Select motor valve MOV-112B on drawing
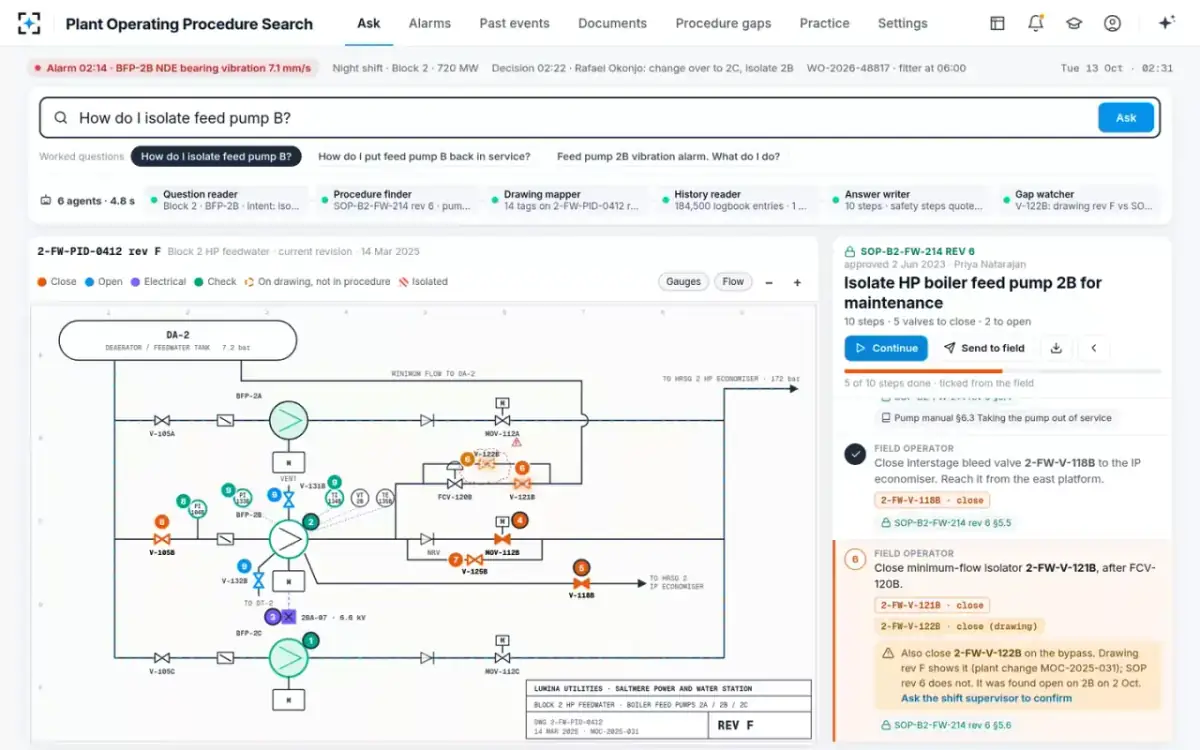The image size is (1200, 750). (x=502, y=538)
